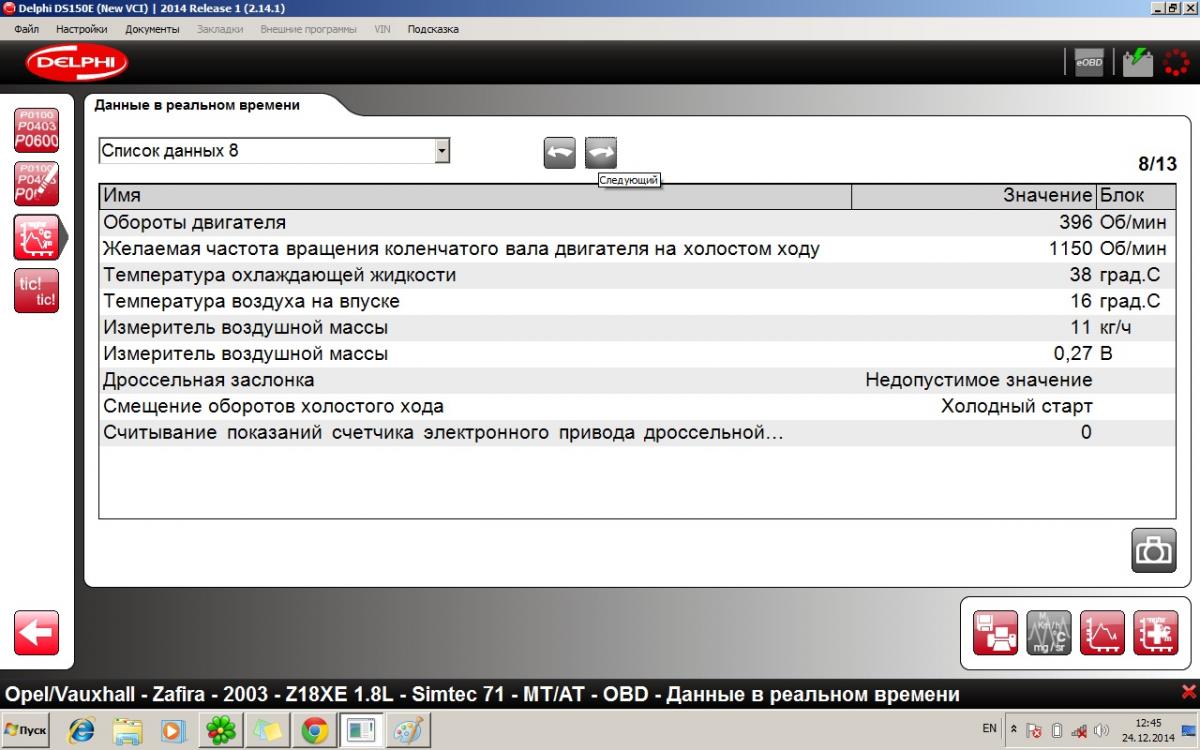Select the Желаемая частота вращения row
The image size is (1200, 750).
635,249
